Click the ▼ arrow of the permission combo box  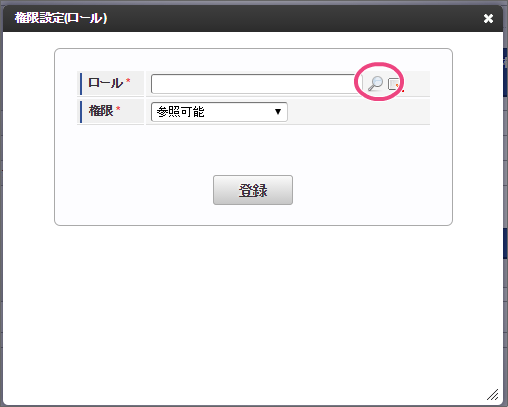[x=278, y=112]
